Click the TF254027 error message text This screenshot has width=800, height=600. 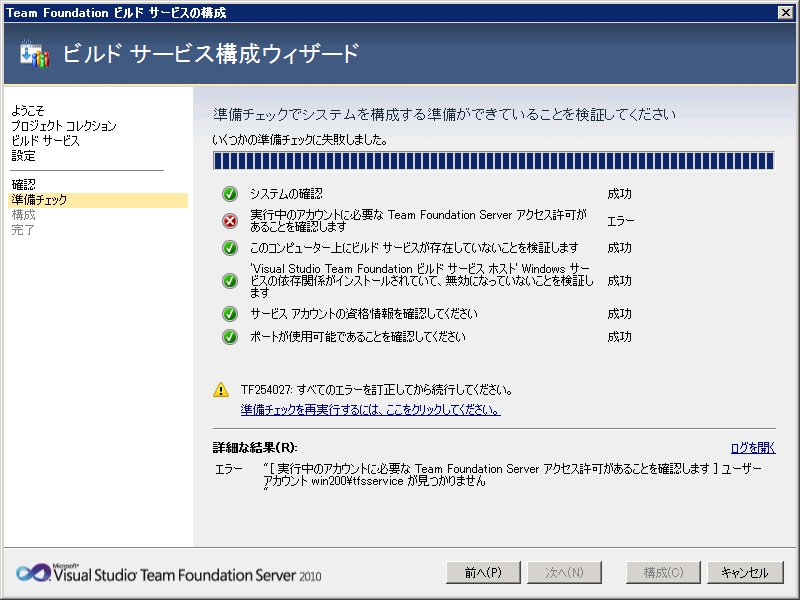377,390
